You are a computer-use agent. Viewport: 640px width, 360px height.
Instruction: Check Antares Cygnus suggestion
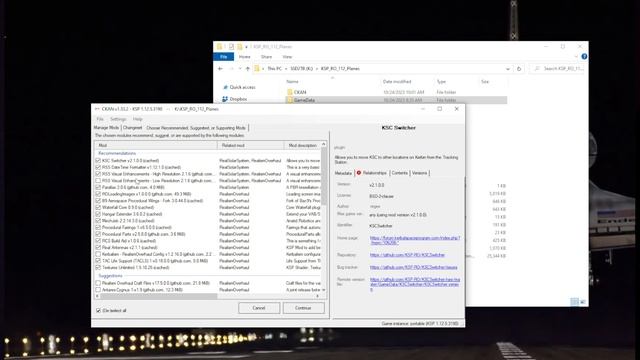[x=98, y=289]
